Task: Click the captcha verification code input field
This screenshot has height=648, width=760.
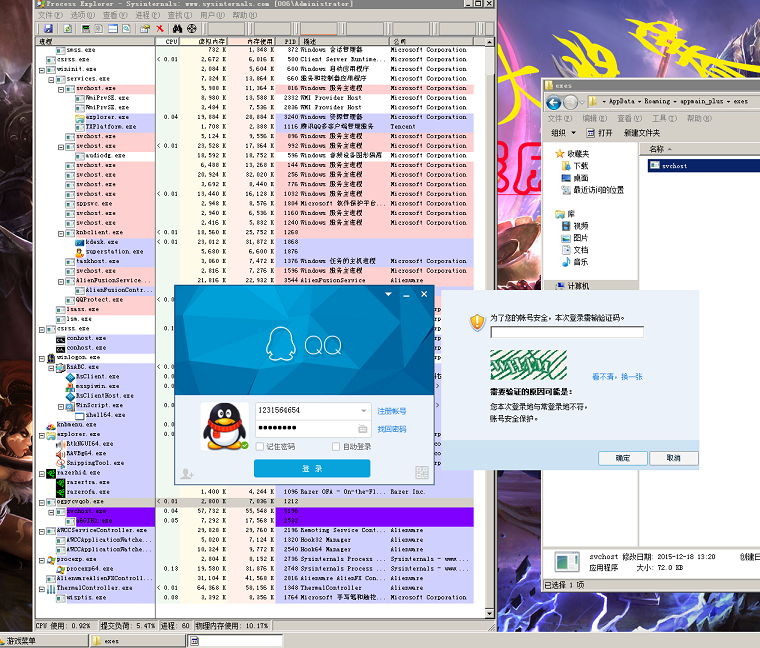Action: [567, 332]
